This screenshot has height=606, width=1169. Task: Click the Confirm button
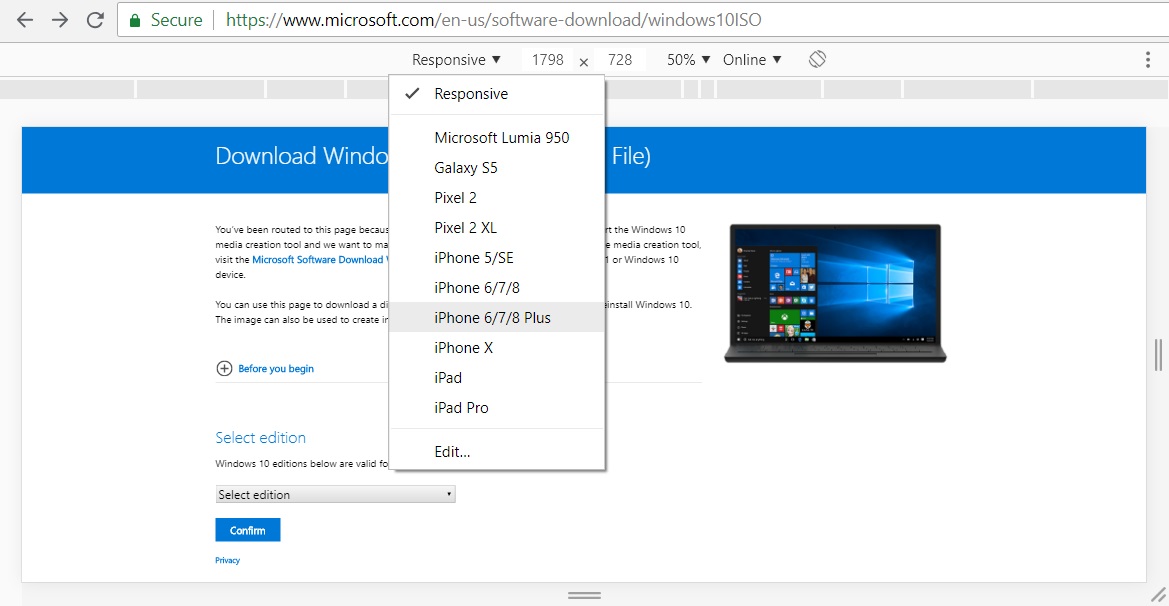(x=248, y=530)
